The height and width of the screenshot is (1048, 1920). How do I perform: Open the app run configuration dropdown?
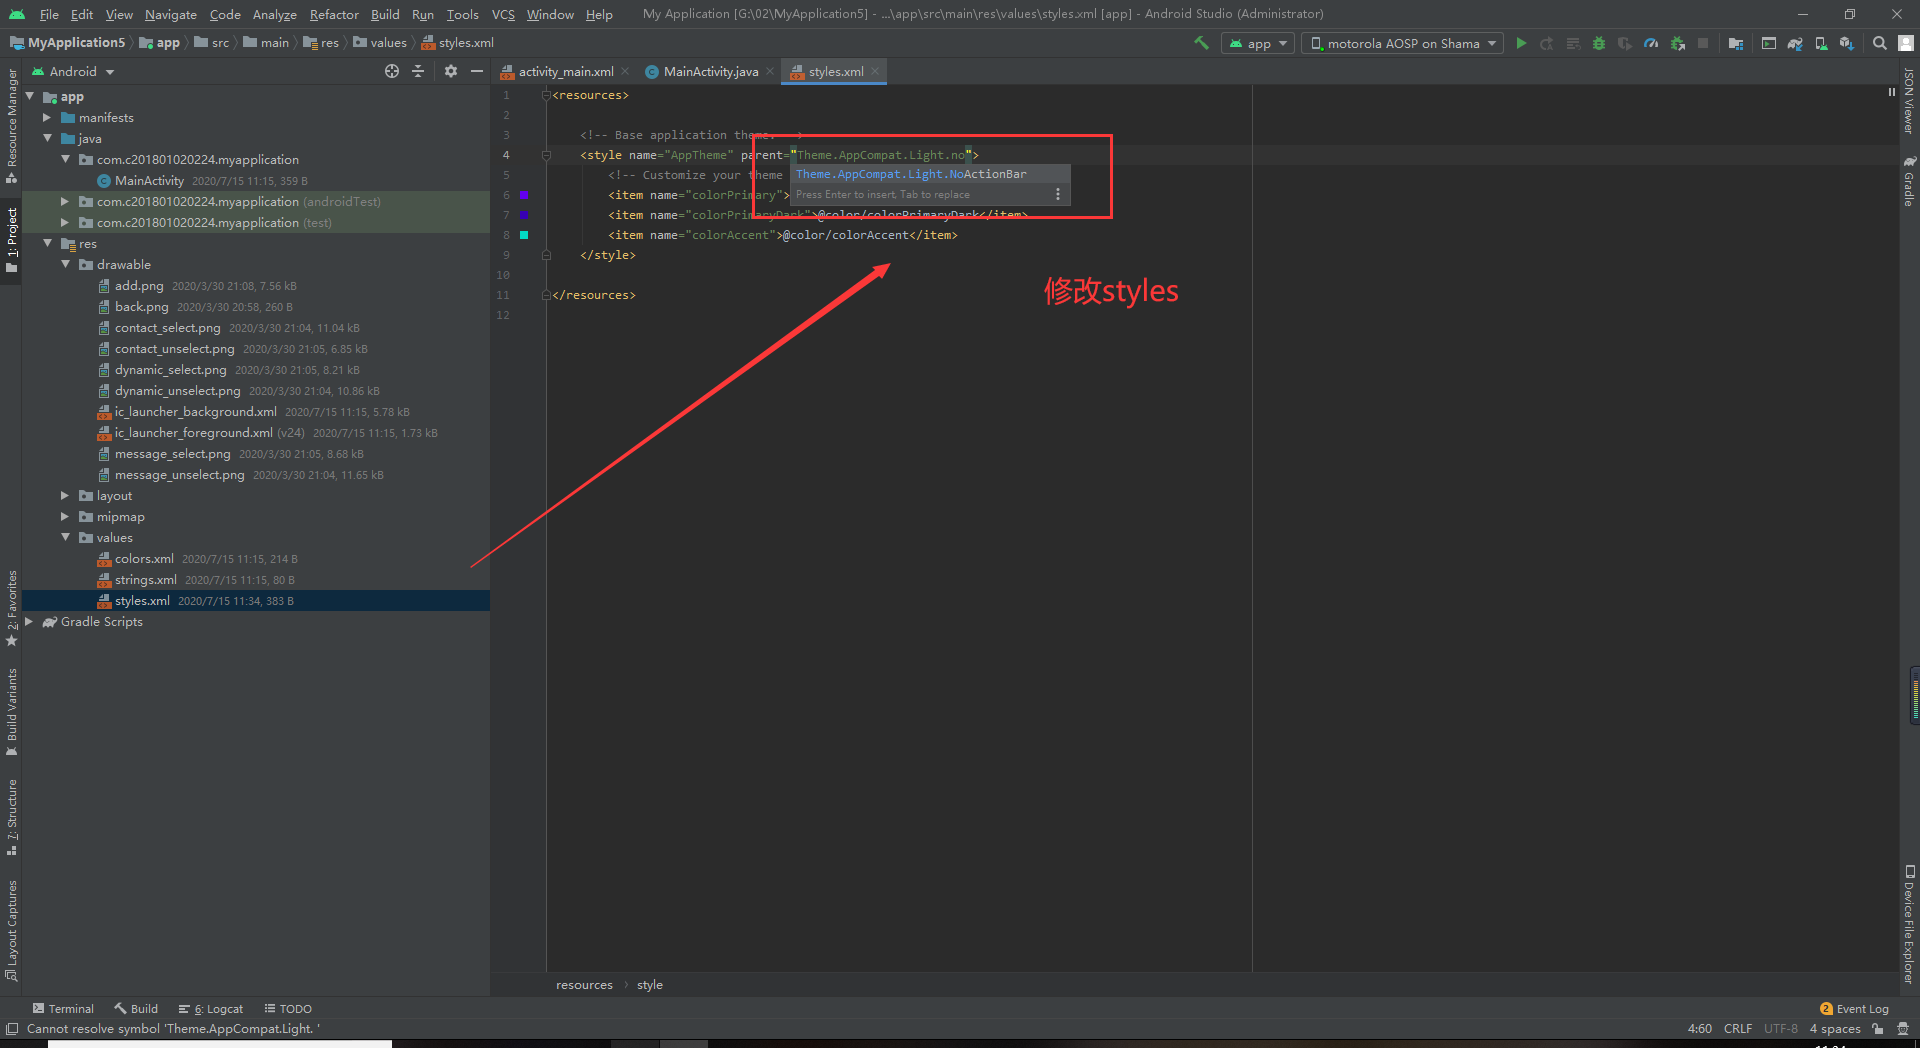1258,43
